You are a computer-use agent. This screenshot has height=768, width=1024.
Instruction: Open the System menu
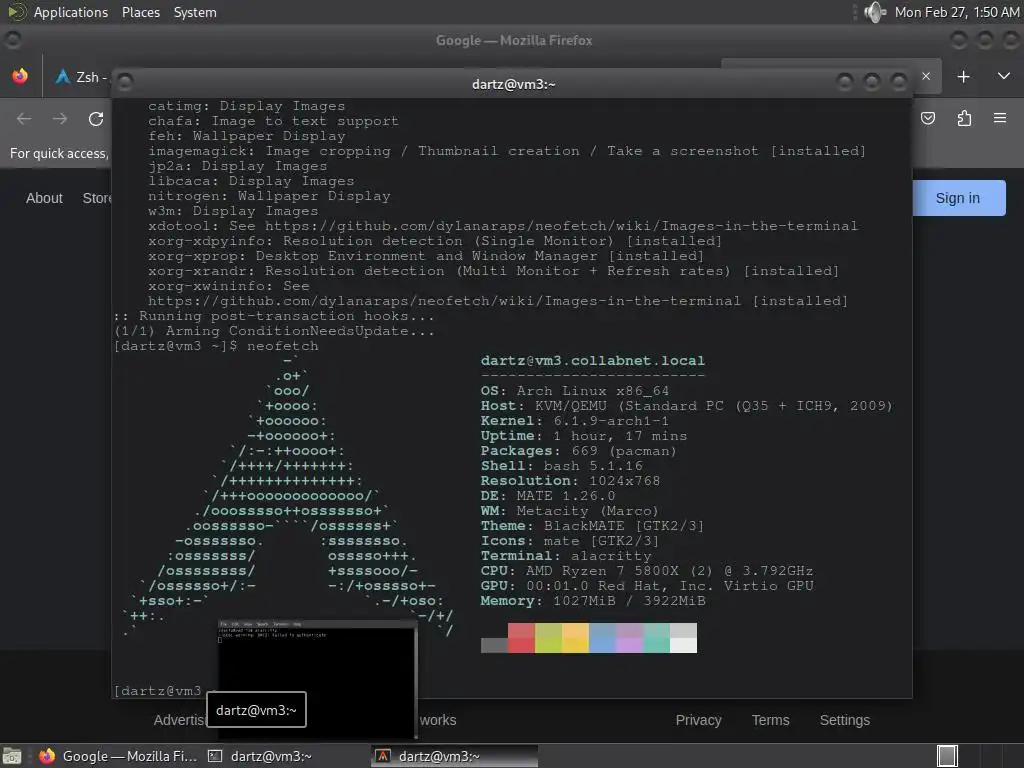click(195, 12)
